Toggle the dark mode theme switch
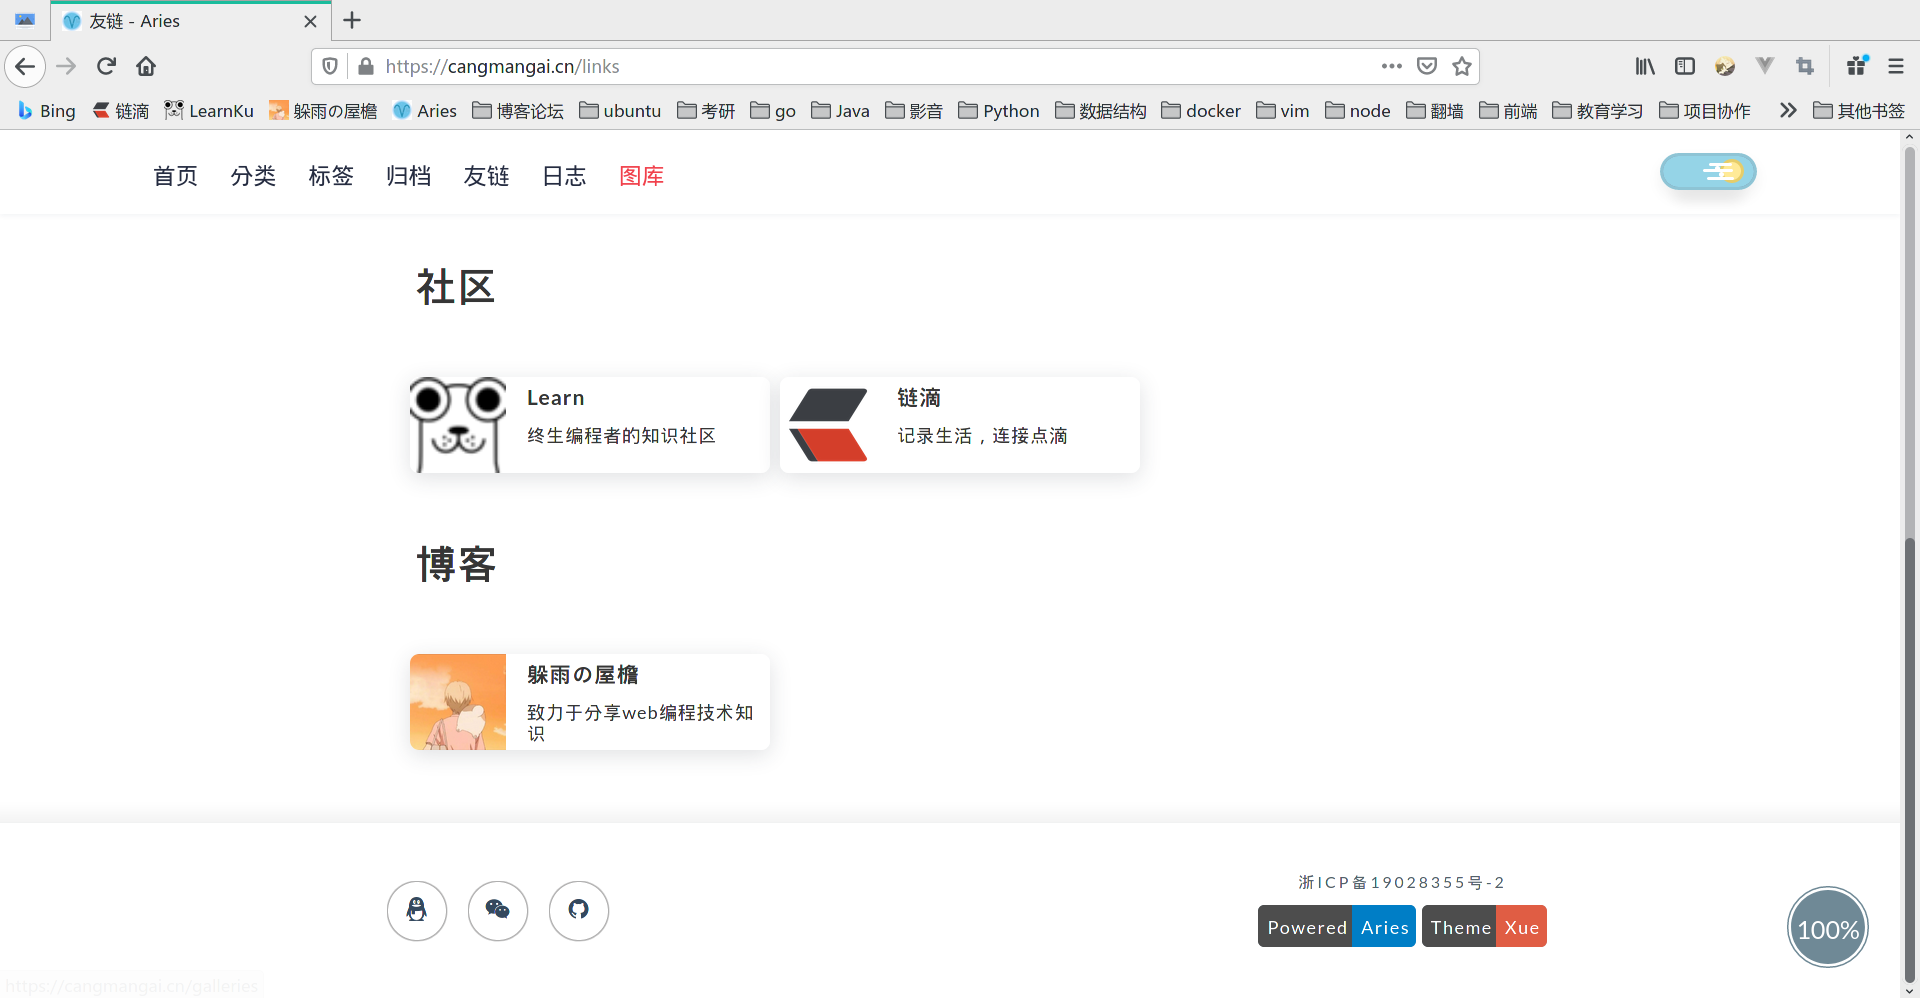This screenshot has width=1920, height=998. point(1708,172)
